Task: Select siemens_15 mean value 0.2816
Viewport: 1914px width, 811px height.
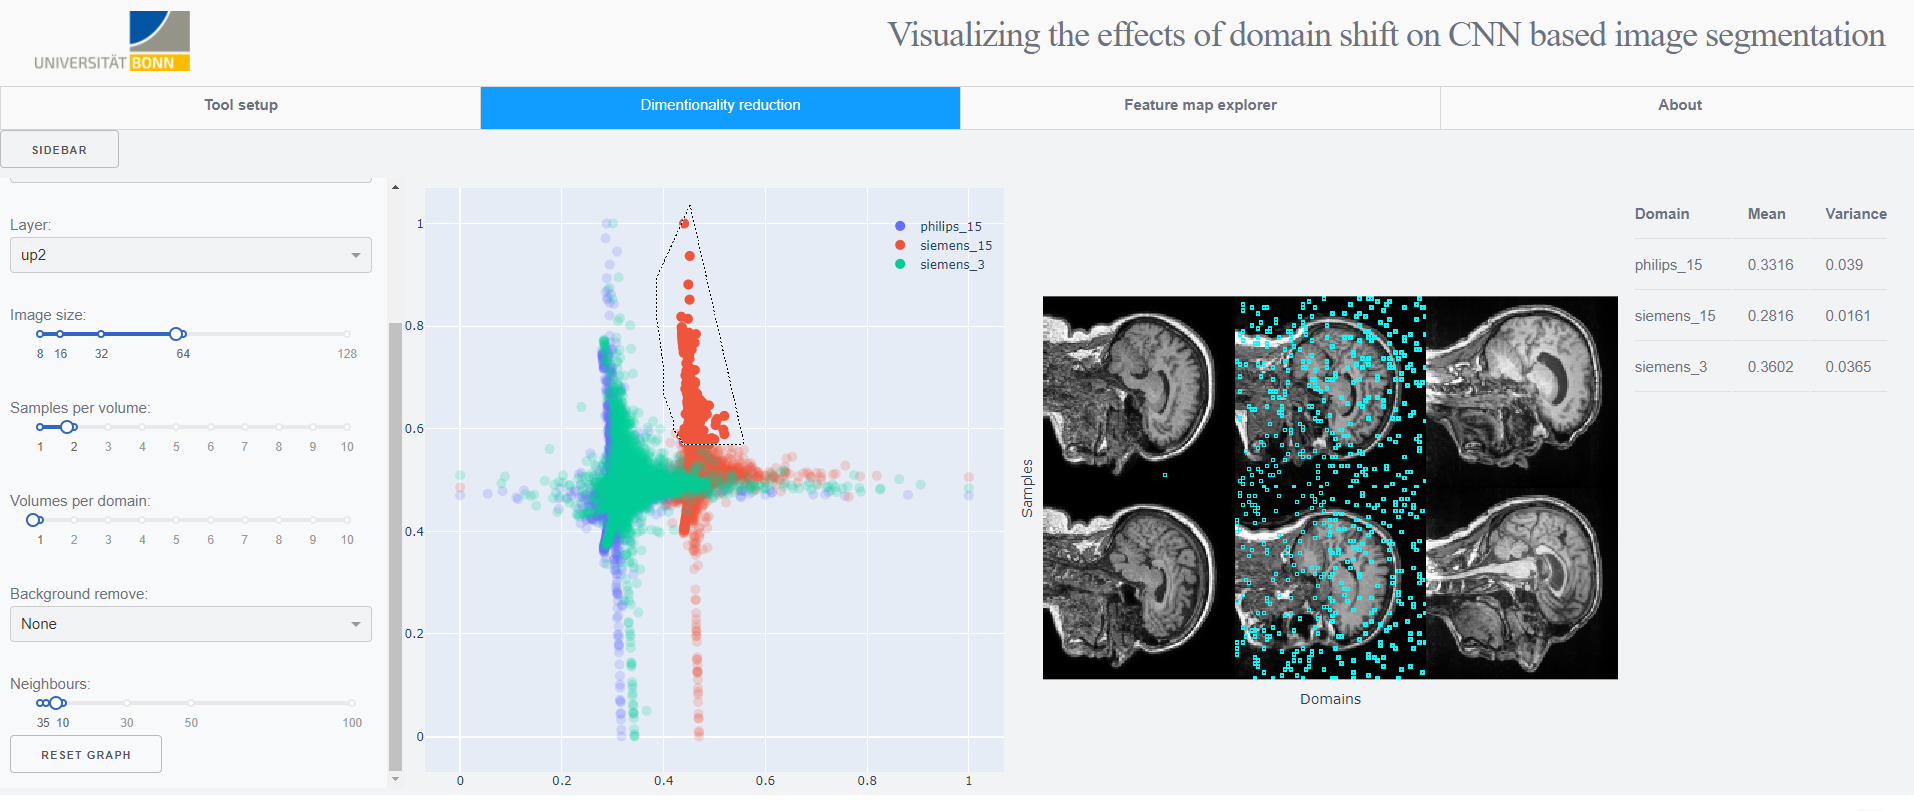Action: [1770, 316]
